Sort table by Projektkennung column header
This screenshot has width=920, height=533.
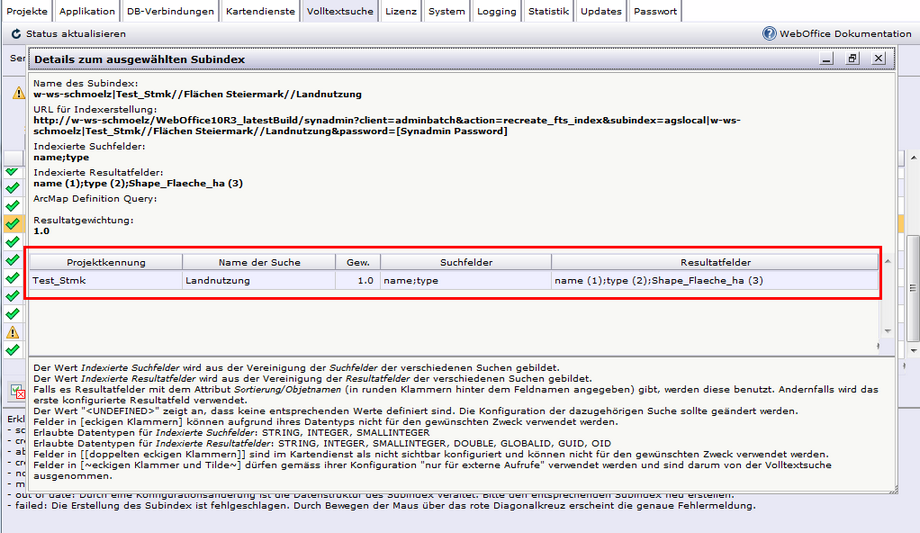point(106,262)
